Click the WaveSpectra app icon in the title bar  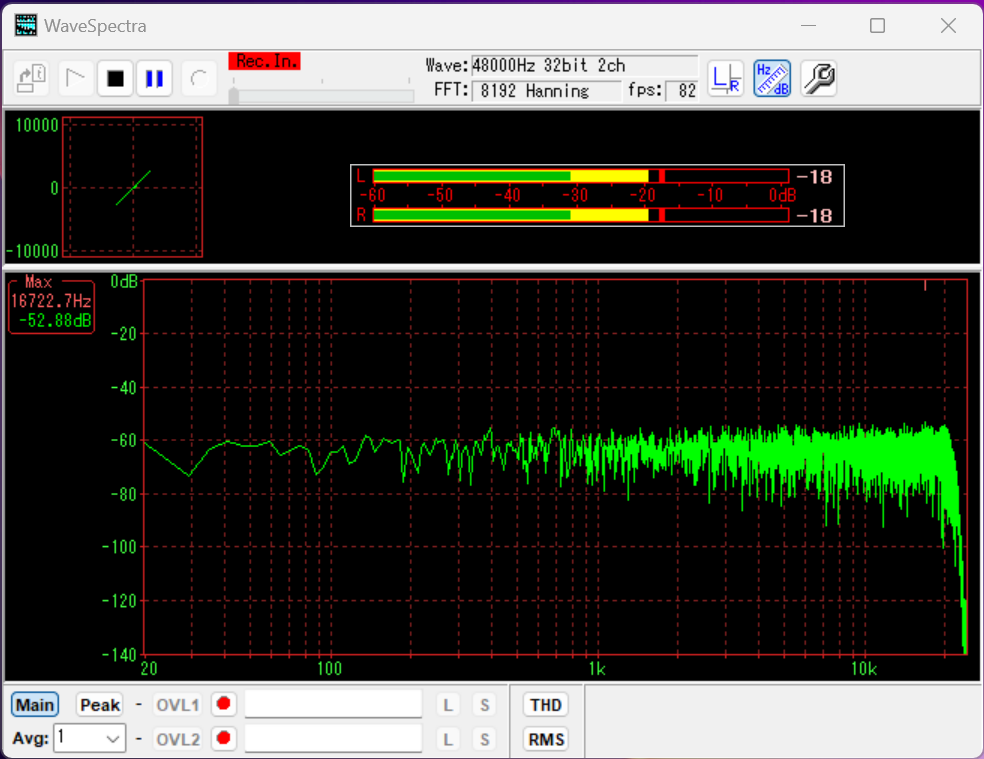(x=26, y=25)
